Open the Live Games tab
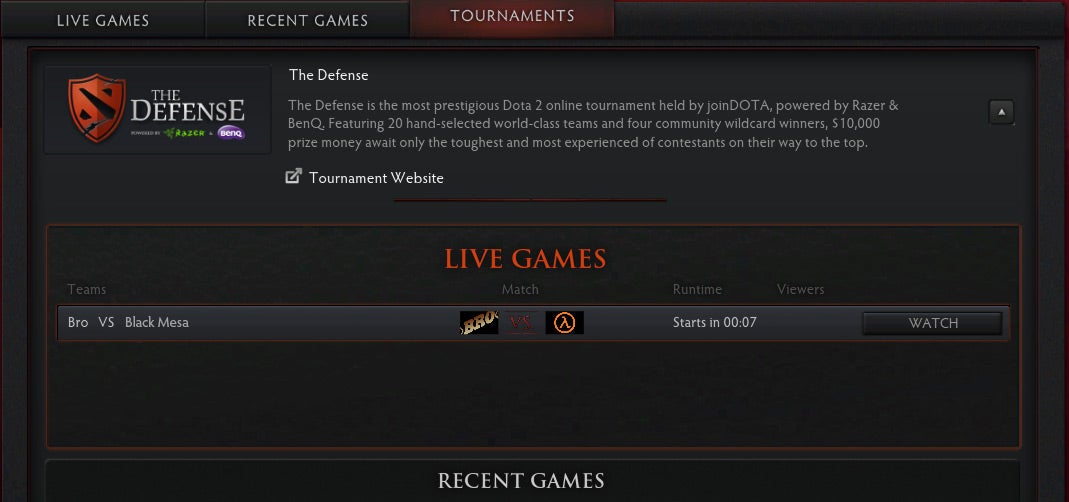This screenshot has height=502, width=1069. point(102,19)
